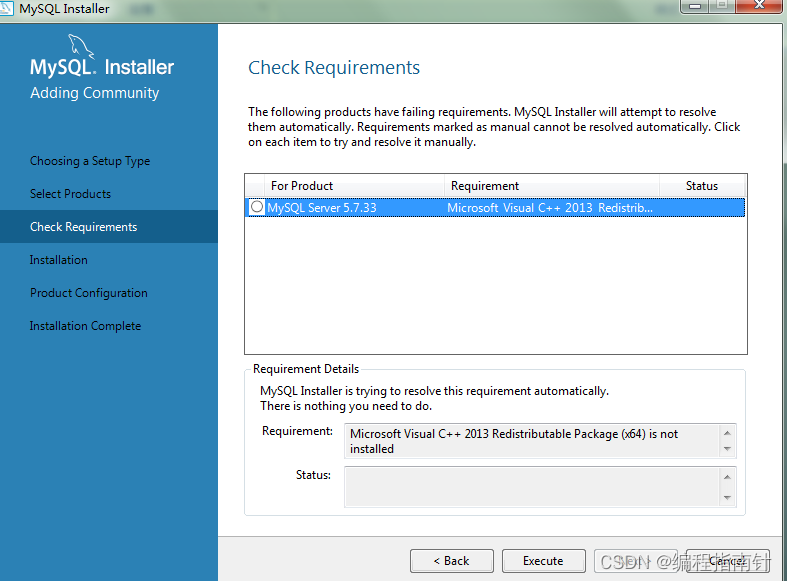Sort by the Requirement column header
The width and height of the screenshot is (787, 581).
552,186
